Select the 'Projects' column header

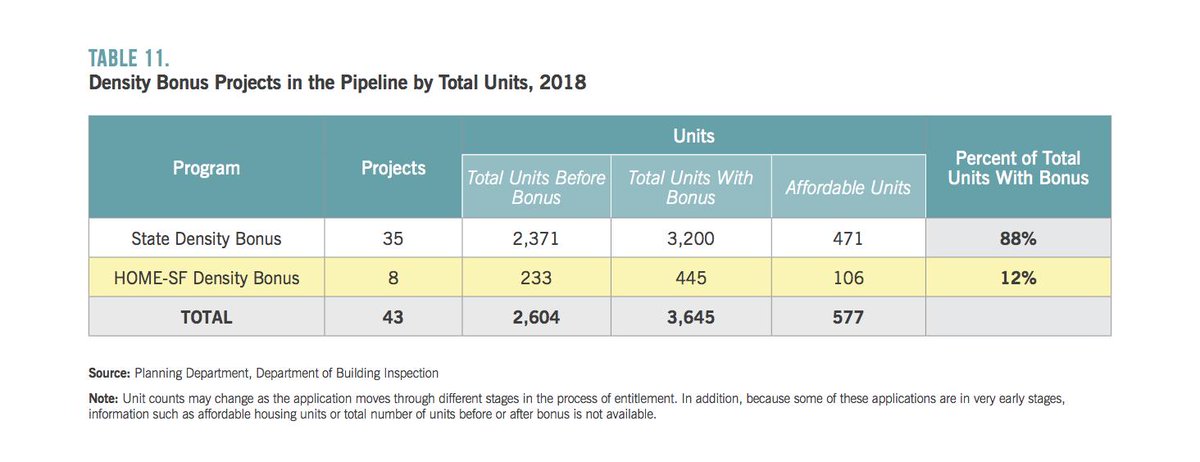tap(393, 168)
